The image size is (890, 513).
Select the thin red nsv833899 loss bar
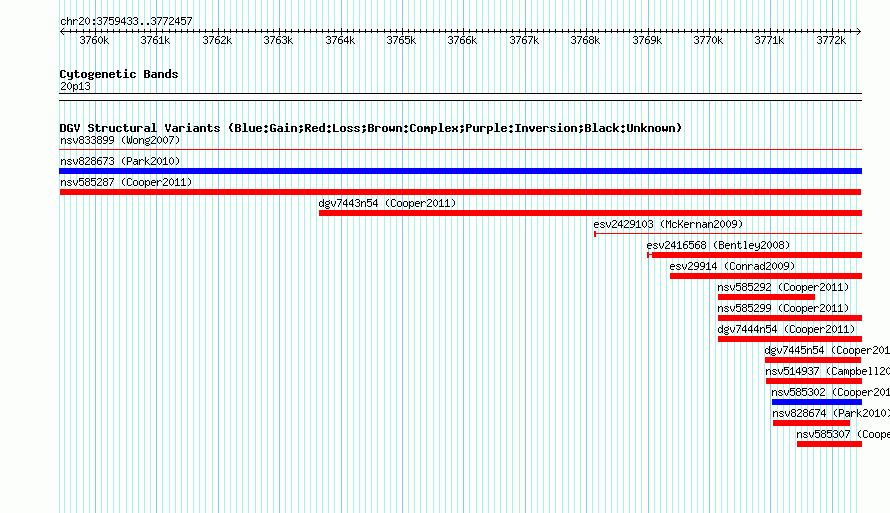coord(460,150)
